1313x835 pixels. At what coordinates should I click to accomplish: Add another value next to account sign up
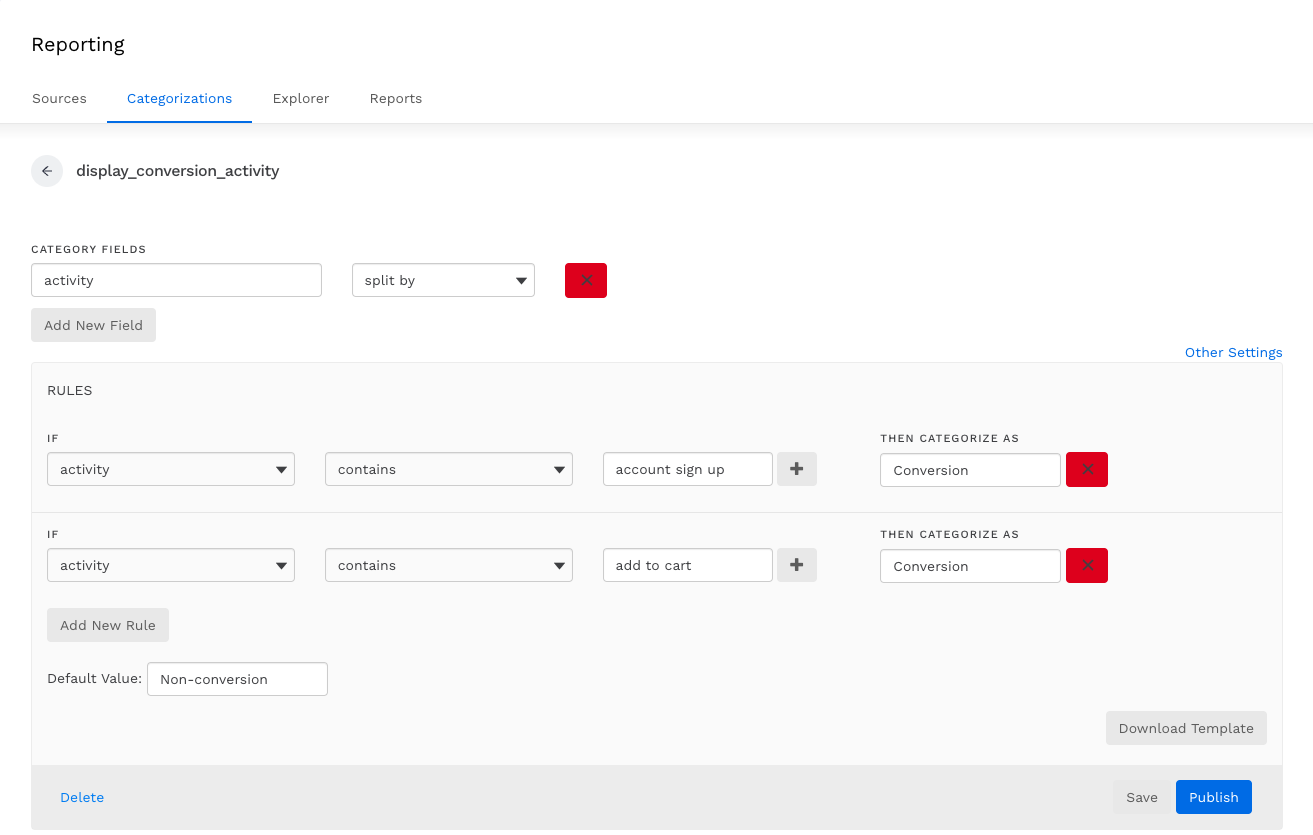(x=797, y=470)
